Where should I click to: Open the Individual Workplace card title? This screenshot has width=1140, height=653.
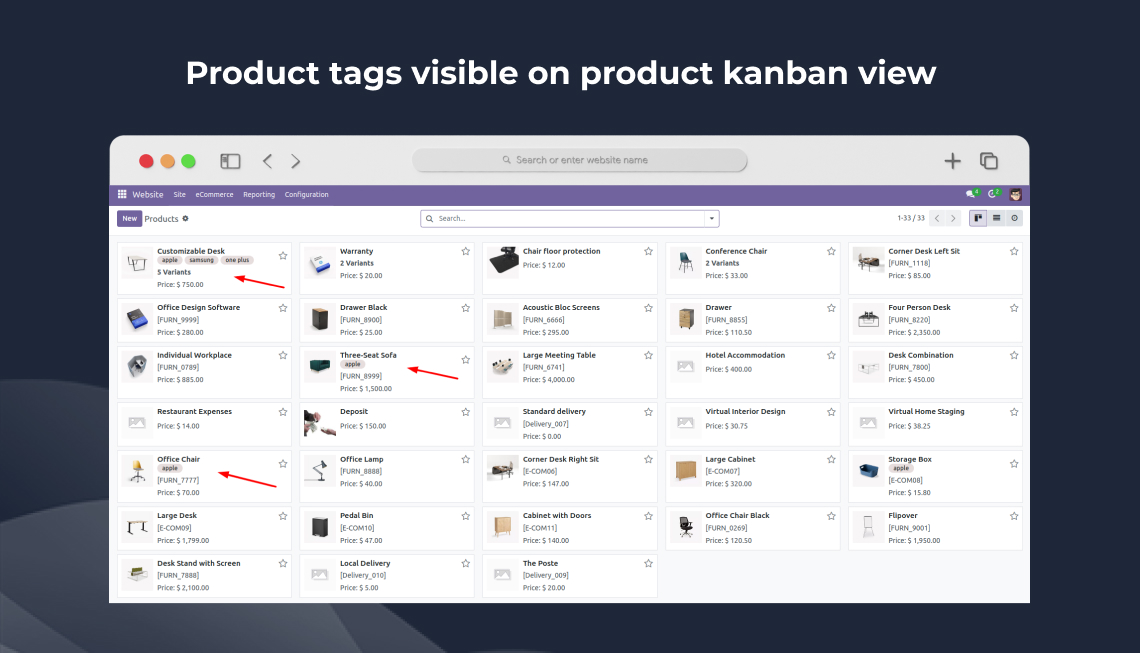[x=194, y=356]
